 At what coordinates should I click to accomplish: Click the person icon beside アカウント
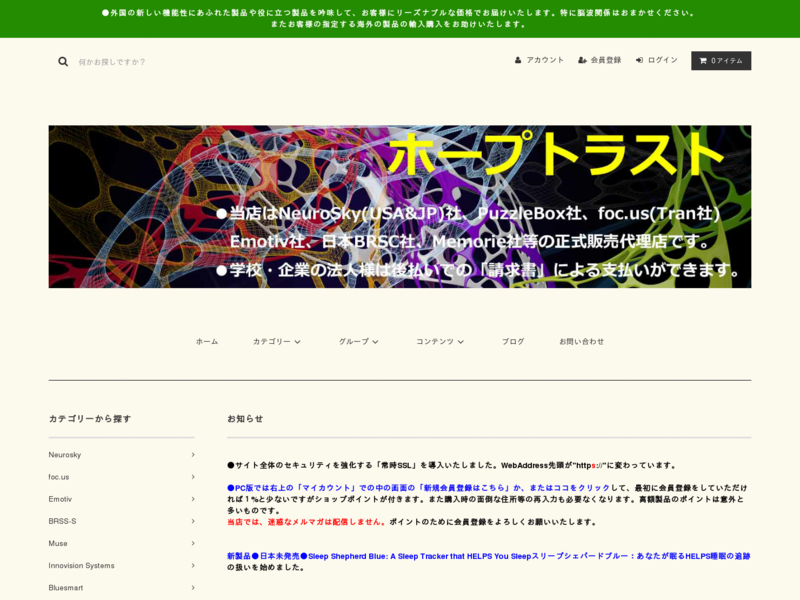click(518, 60)
